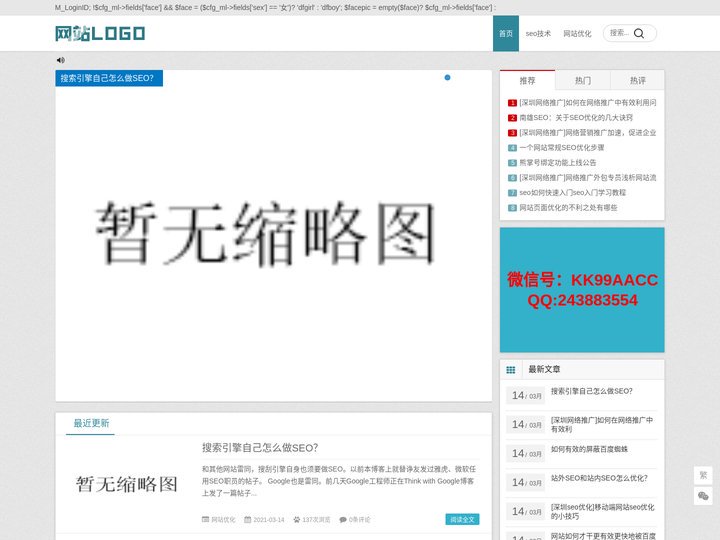Open ranked item 网站页面优化的不利之处有哪些
This screenshot has width=720, height=540.
(x=568, y=208)
